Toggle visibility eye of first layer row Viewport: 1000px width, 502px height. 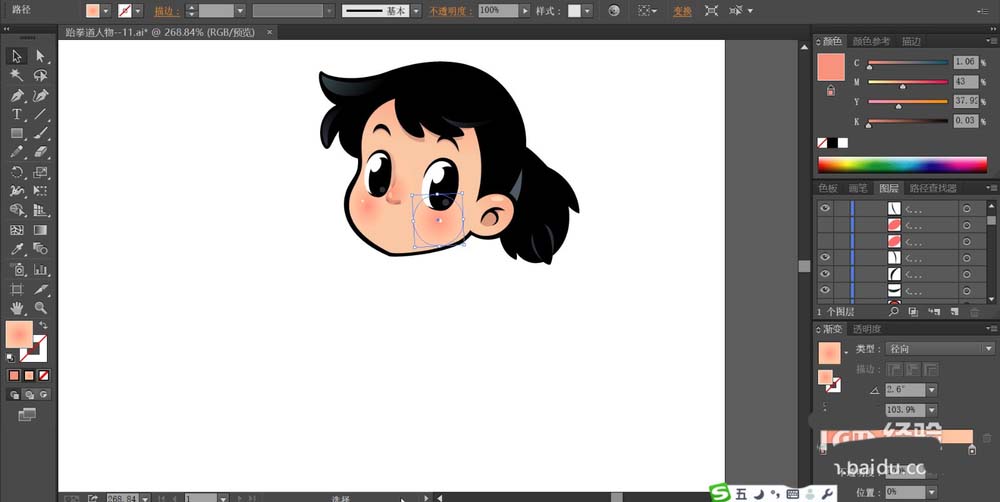[x=825, y=208]
